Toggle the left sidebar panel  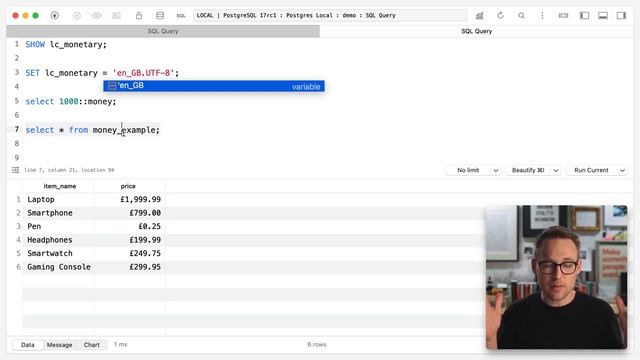click(x=584, y=16)
